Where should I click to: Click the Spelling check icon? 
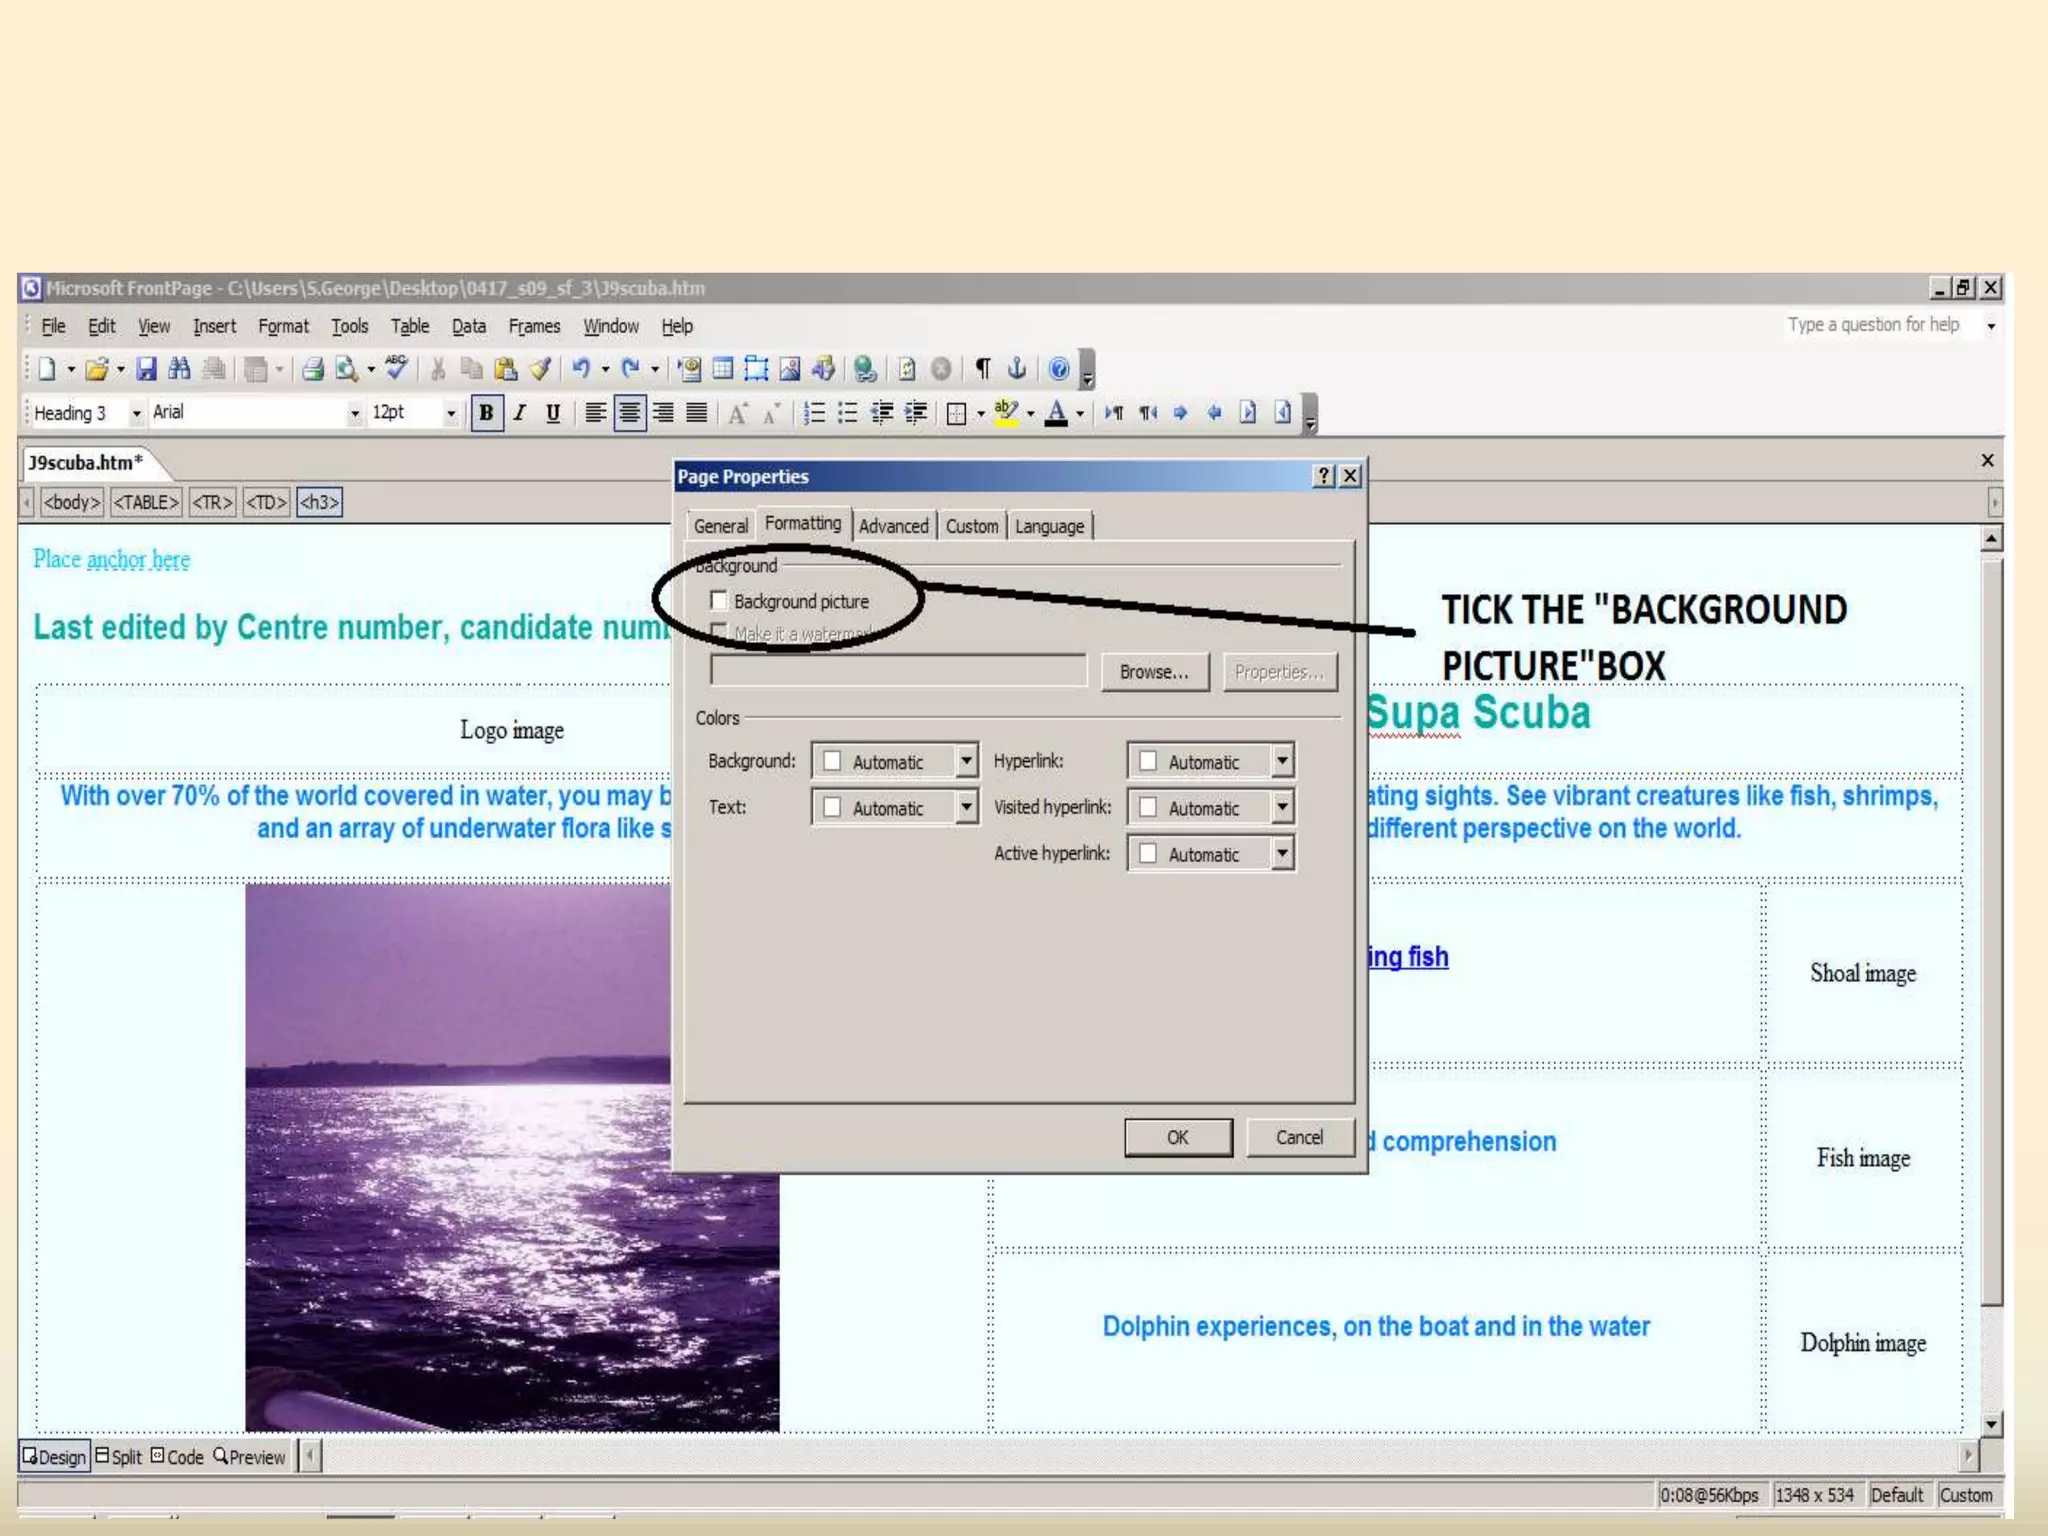(x=396, y=367)
